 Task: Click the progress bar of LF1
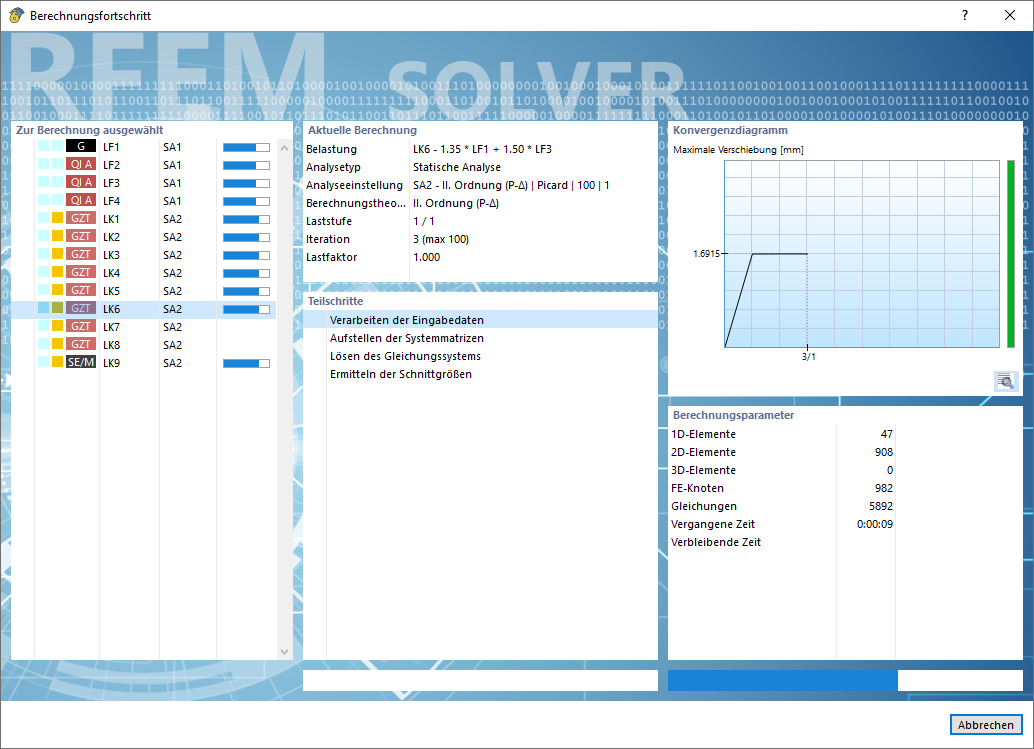coord(246,147)
